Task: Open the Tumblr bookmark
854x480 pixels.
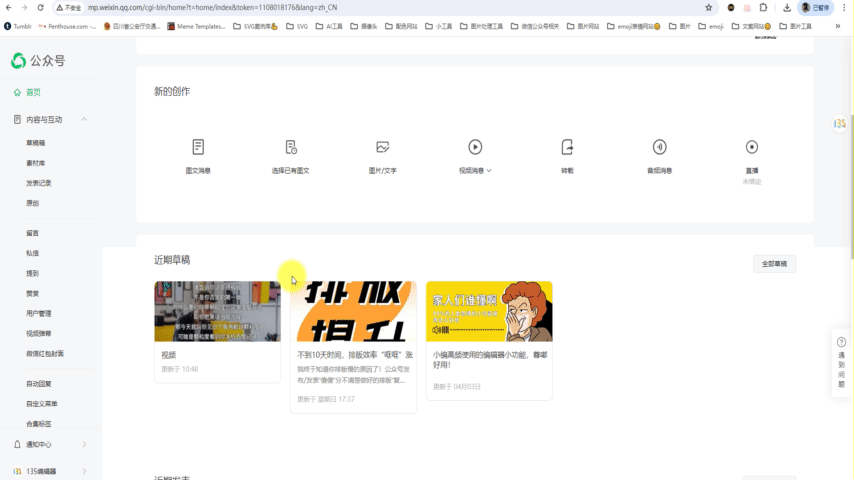Action: (x=18, y=26)
